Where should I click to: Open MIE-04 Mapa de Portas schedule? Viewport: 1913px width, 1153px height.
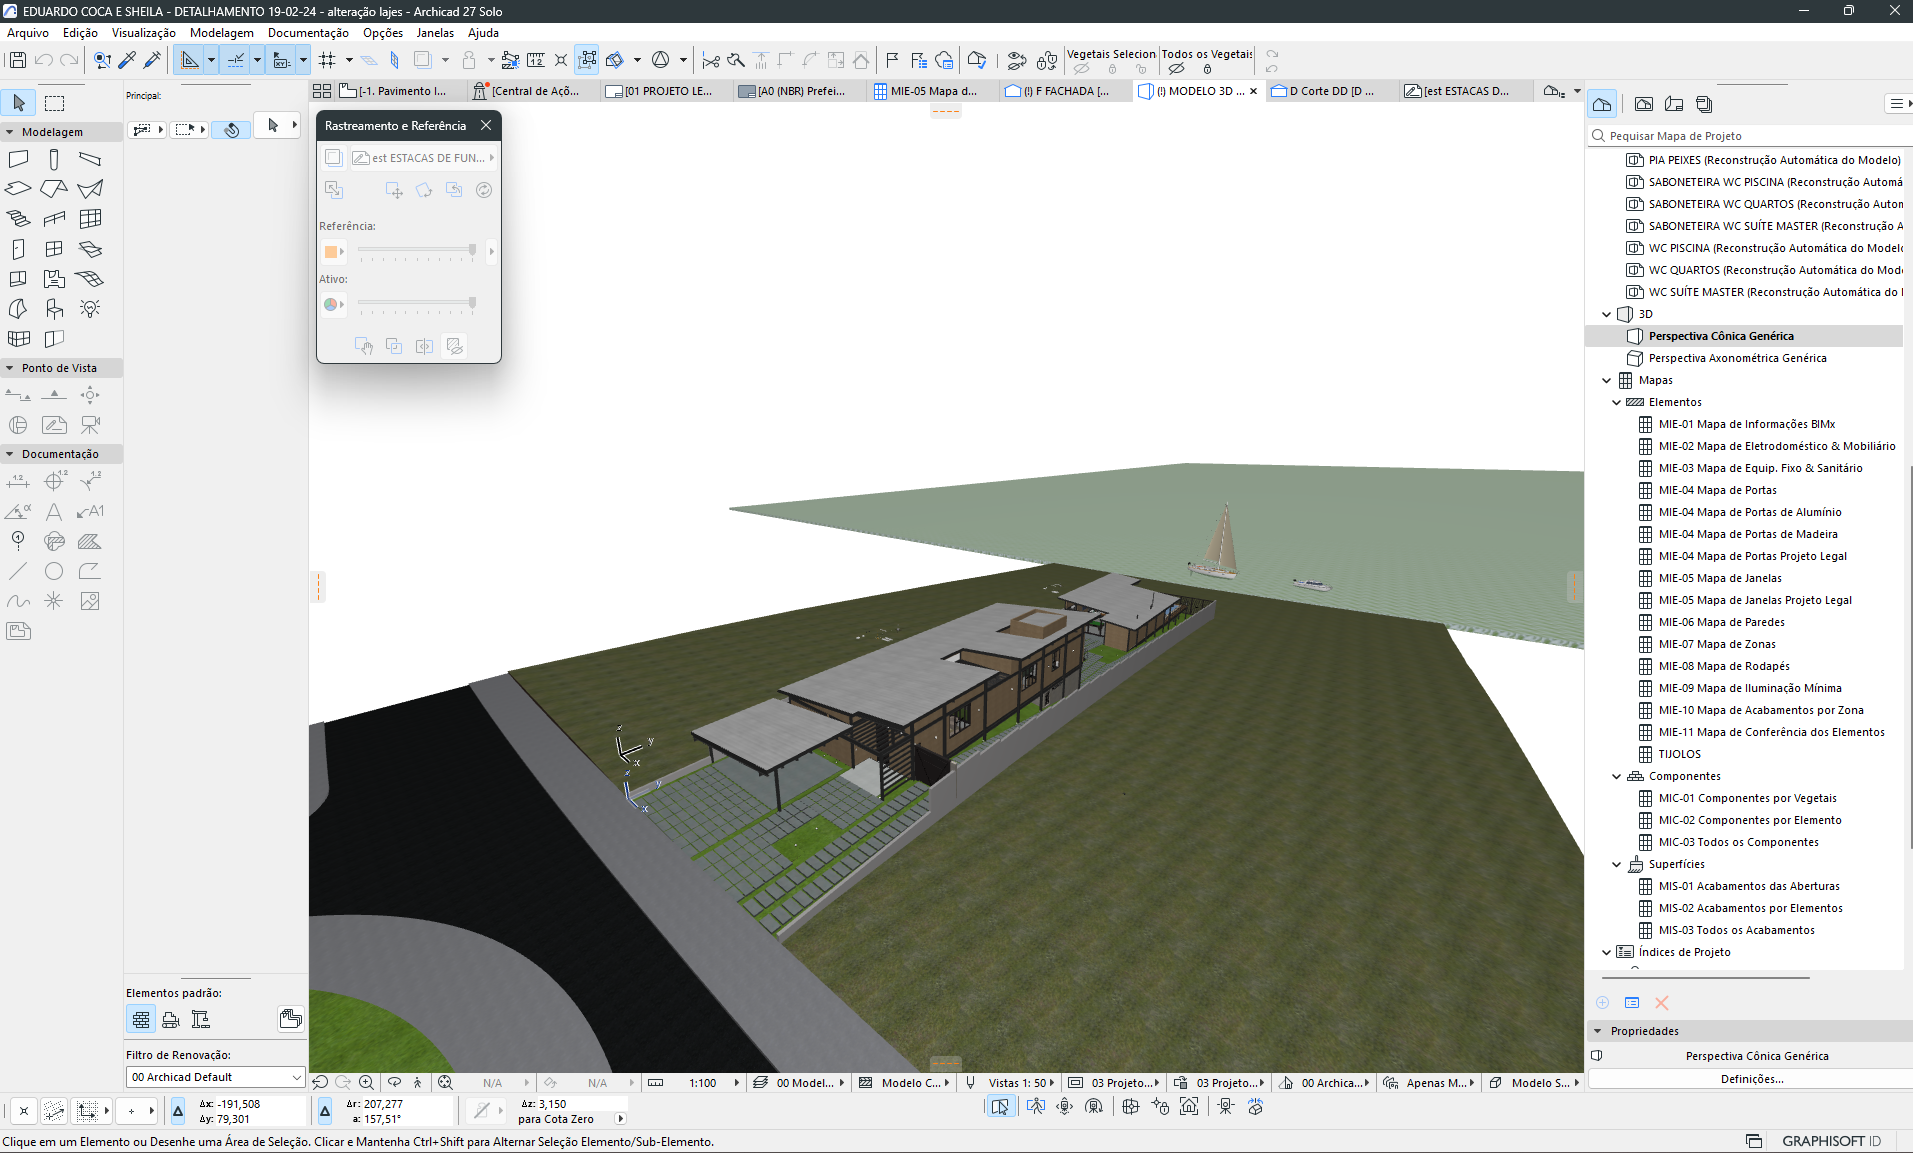(x=1717, y=490)
